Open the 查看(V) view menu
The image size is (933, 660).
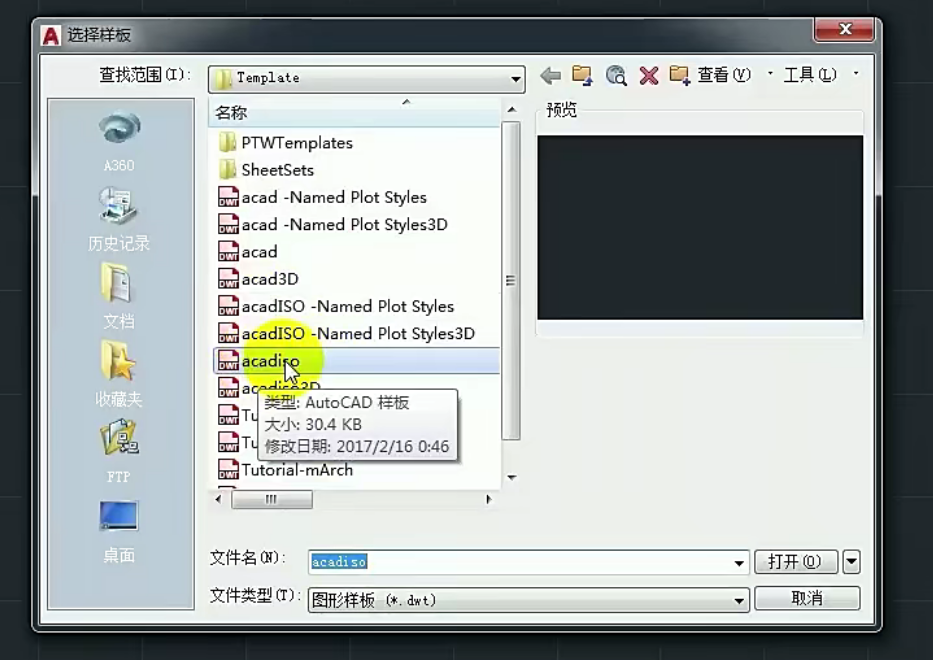(x=724, y=74)
